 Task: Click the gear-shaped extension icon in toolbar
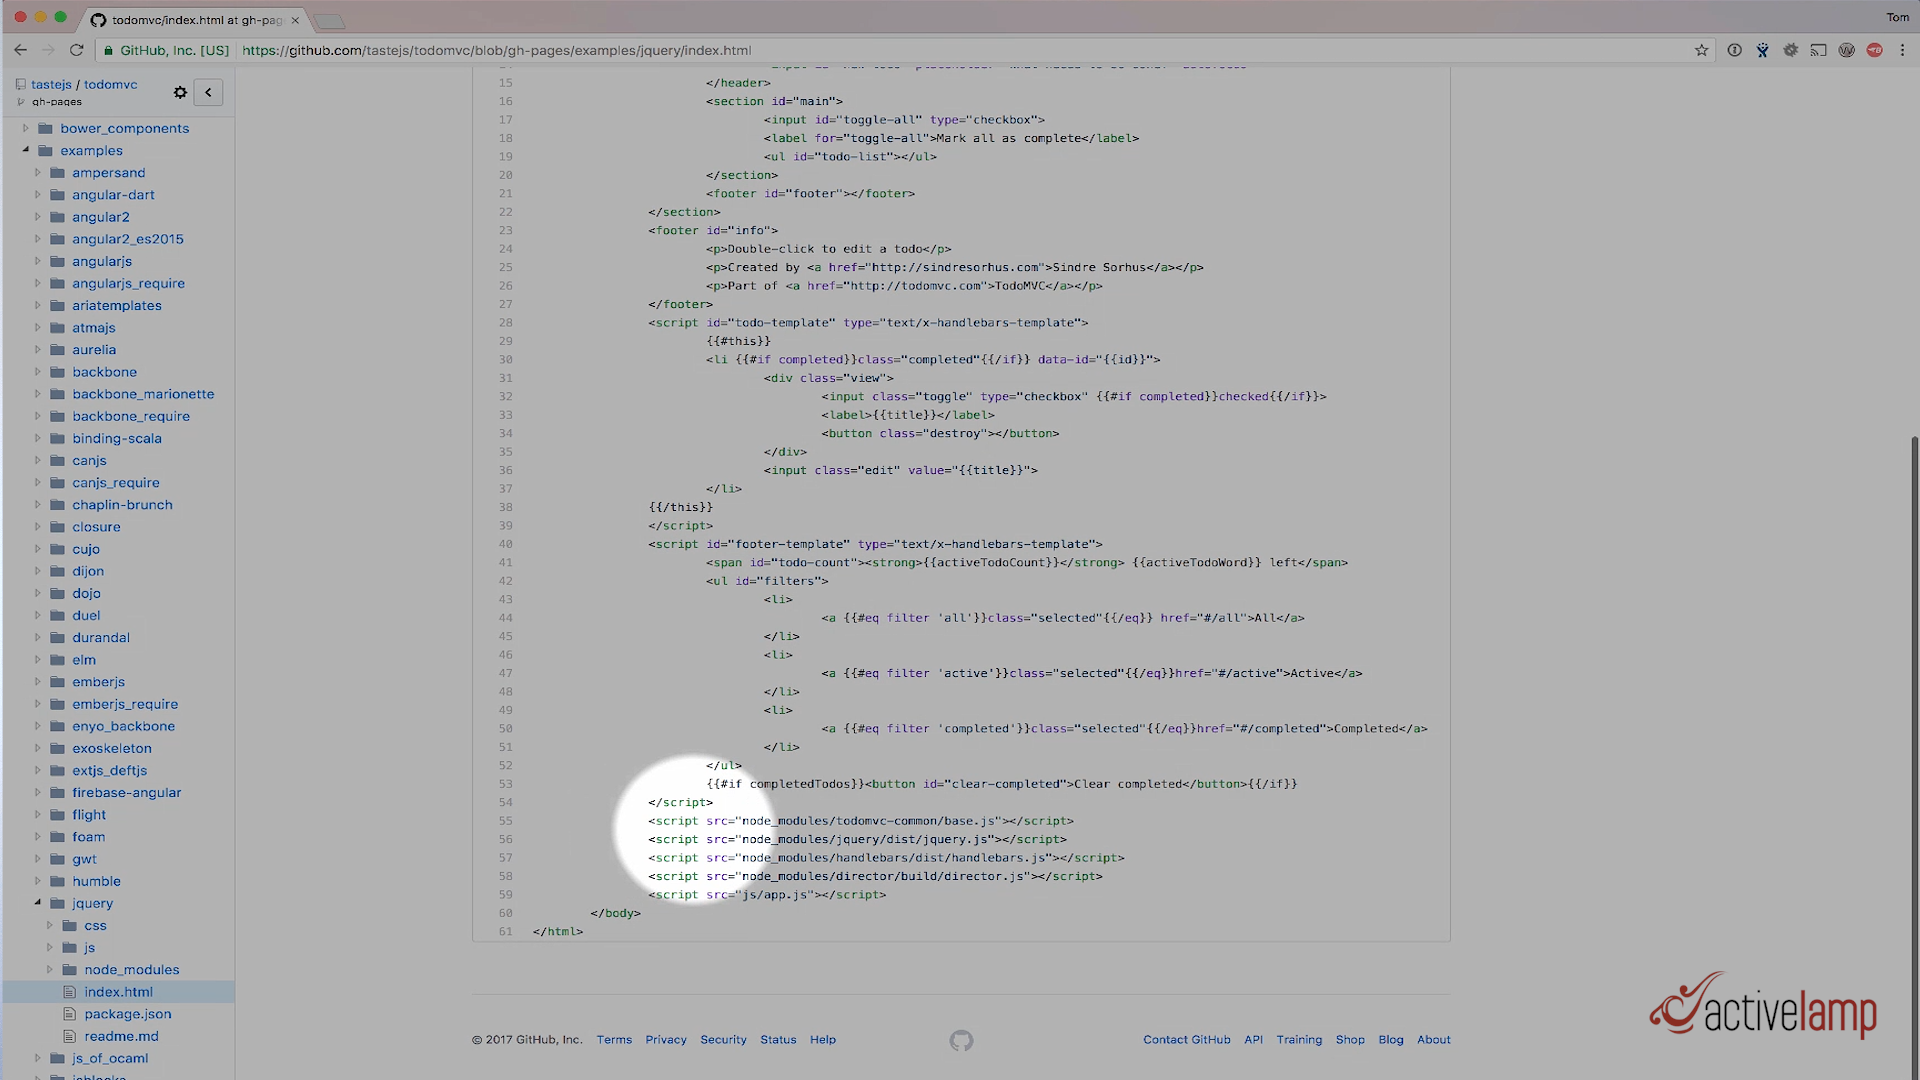click(x=1790, y=50)
